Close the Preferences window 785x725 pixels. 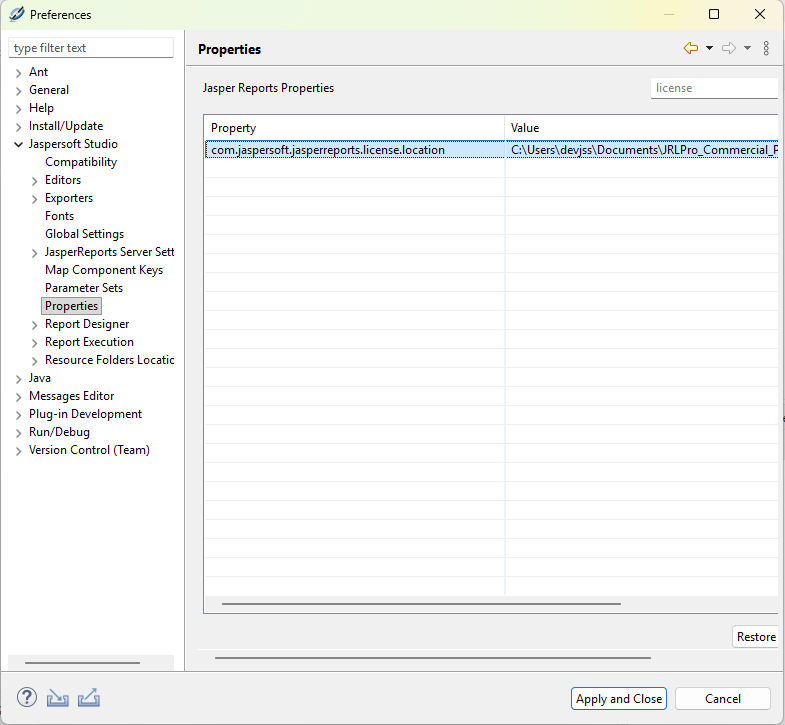[759, 15]
